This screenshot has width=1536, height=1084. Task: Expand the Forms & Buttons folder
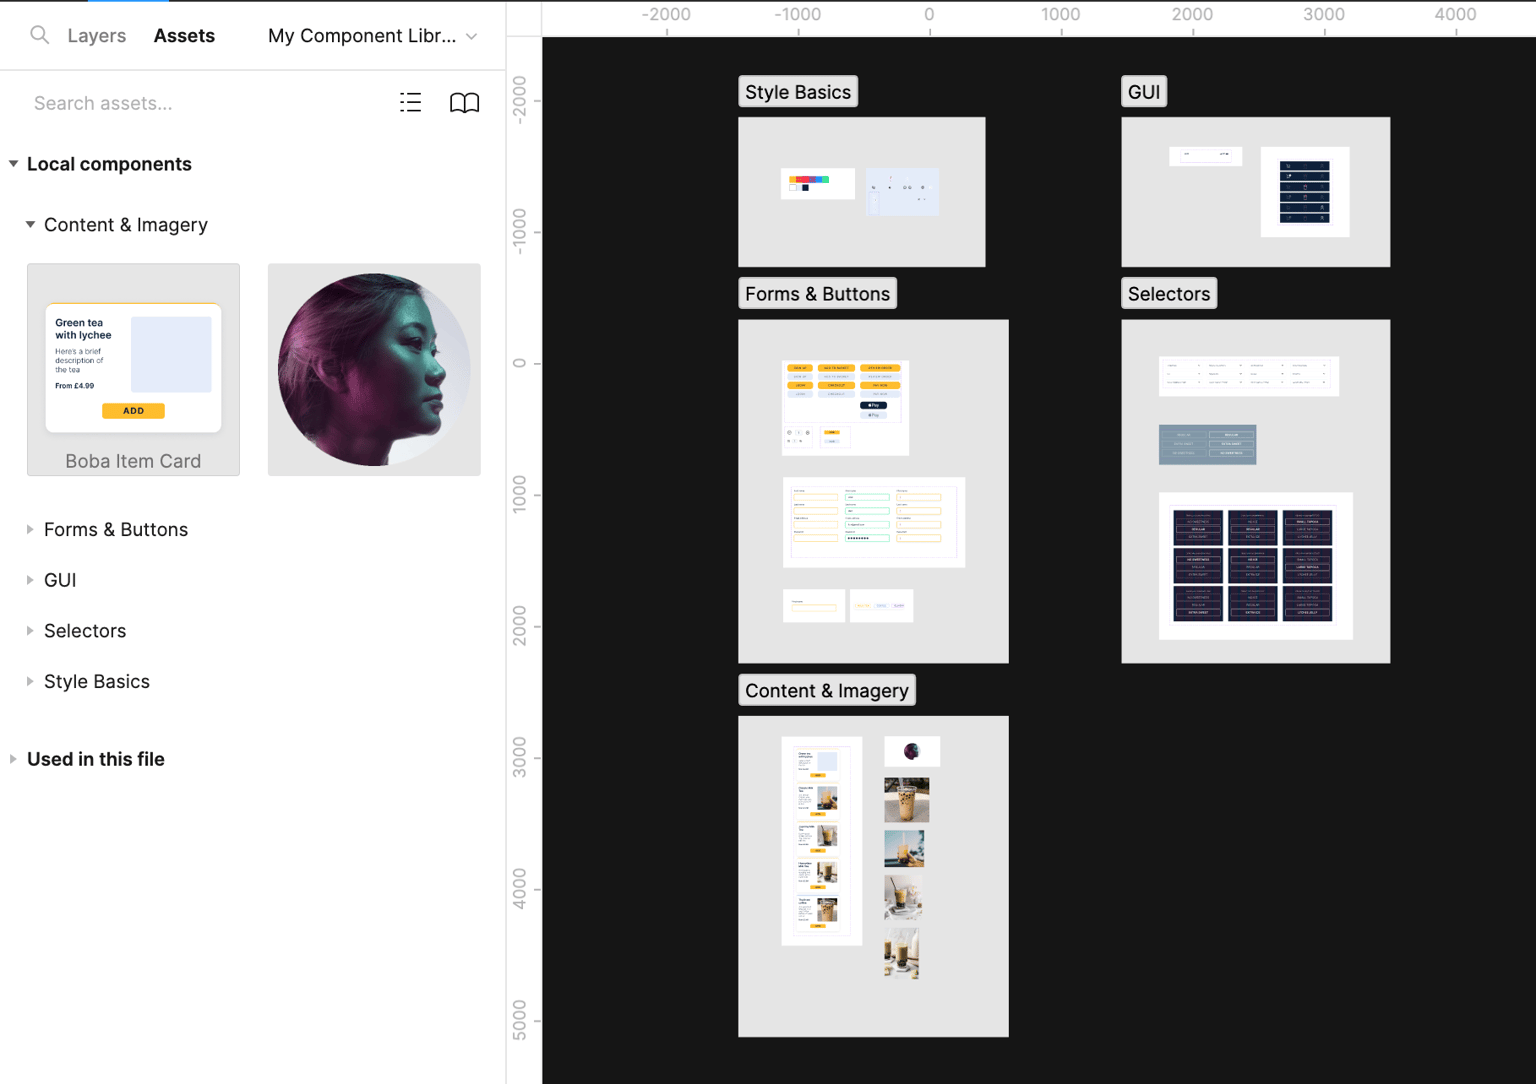coord(30,529)
